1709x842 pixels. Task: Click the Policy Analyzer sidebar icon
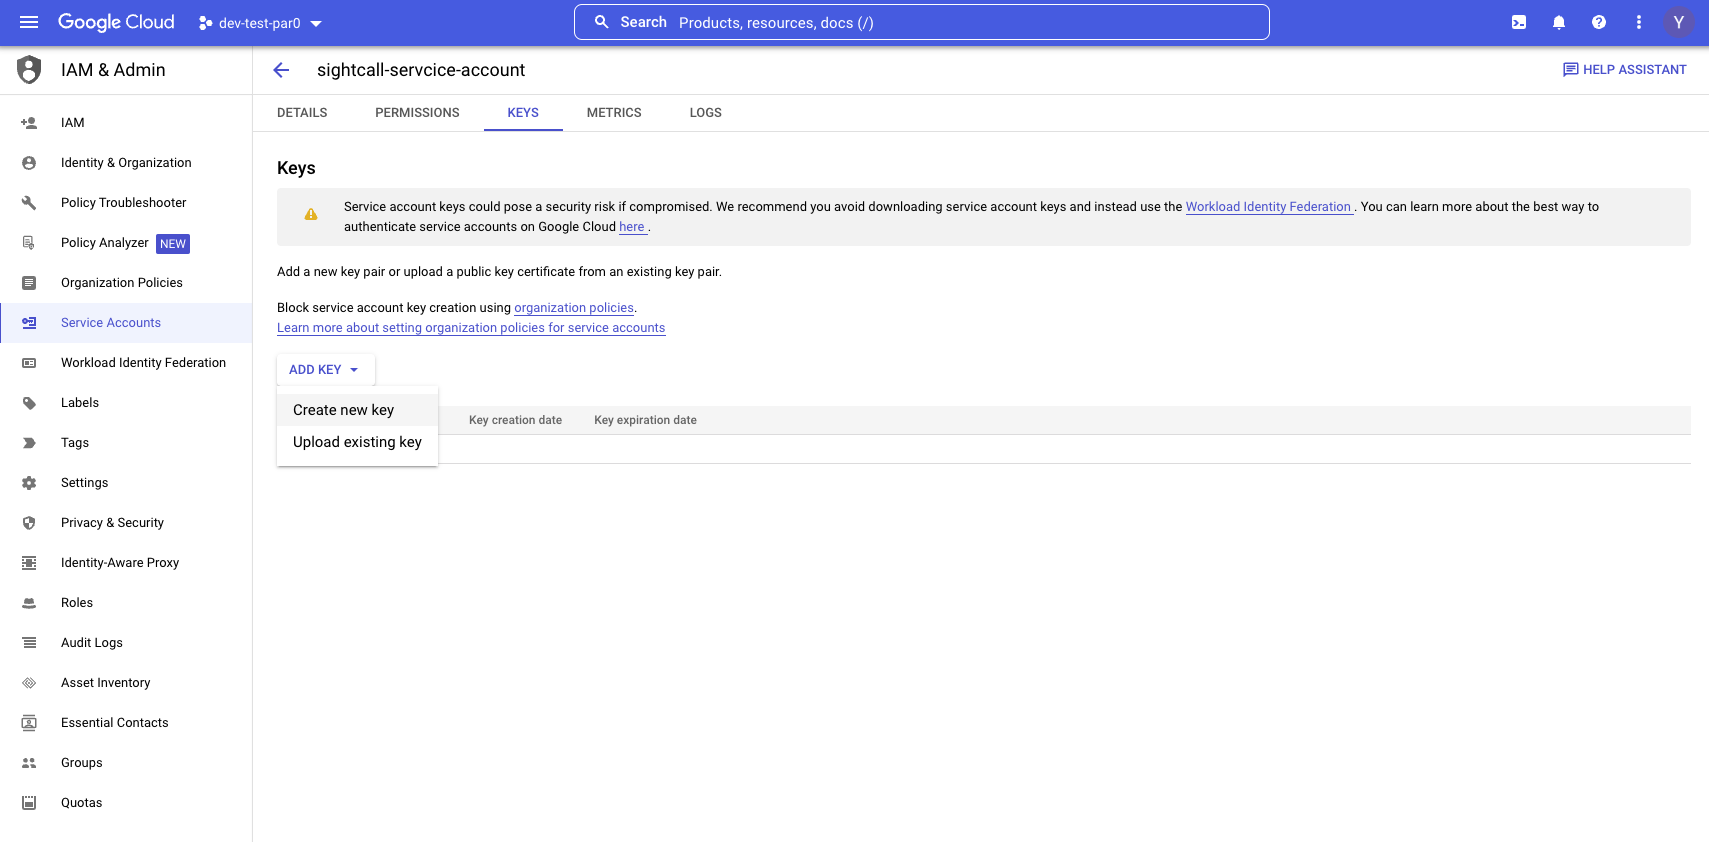click(x=29, y=243)
